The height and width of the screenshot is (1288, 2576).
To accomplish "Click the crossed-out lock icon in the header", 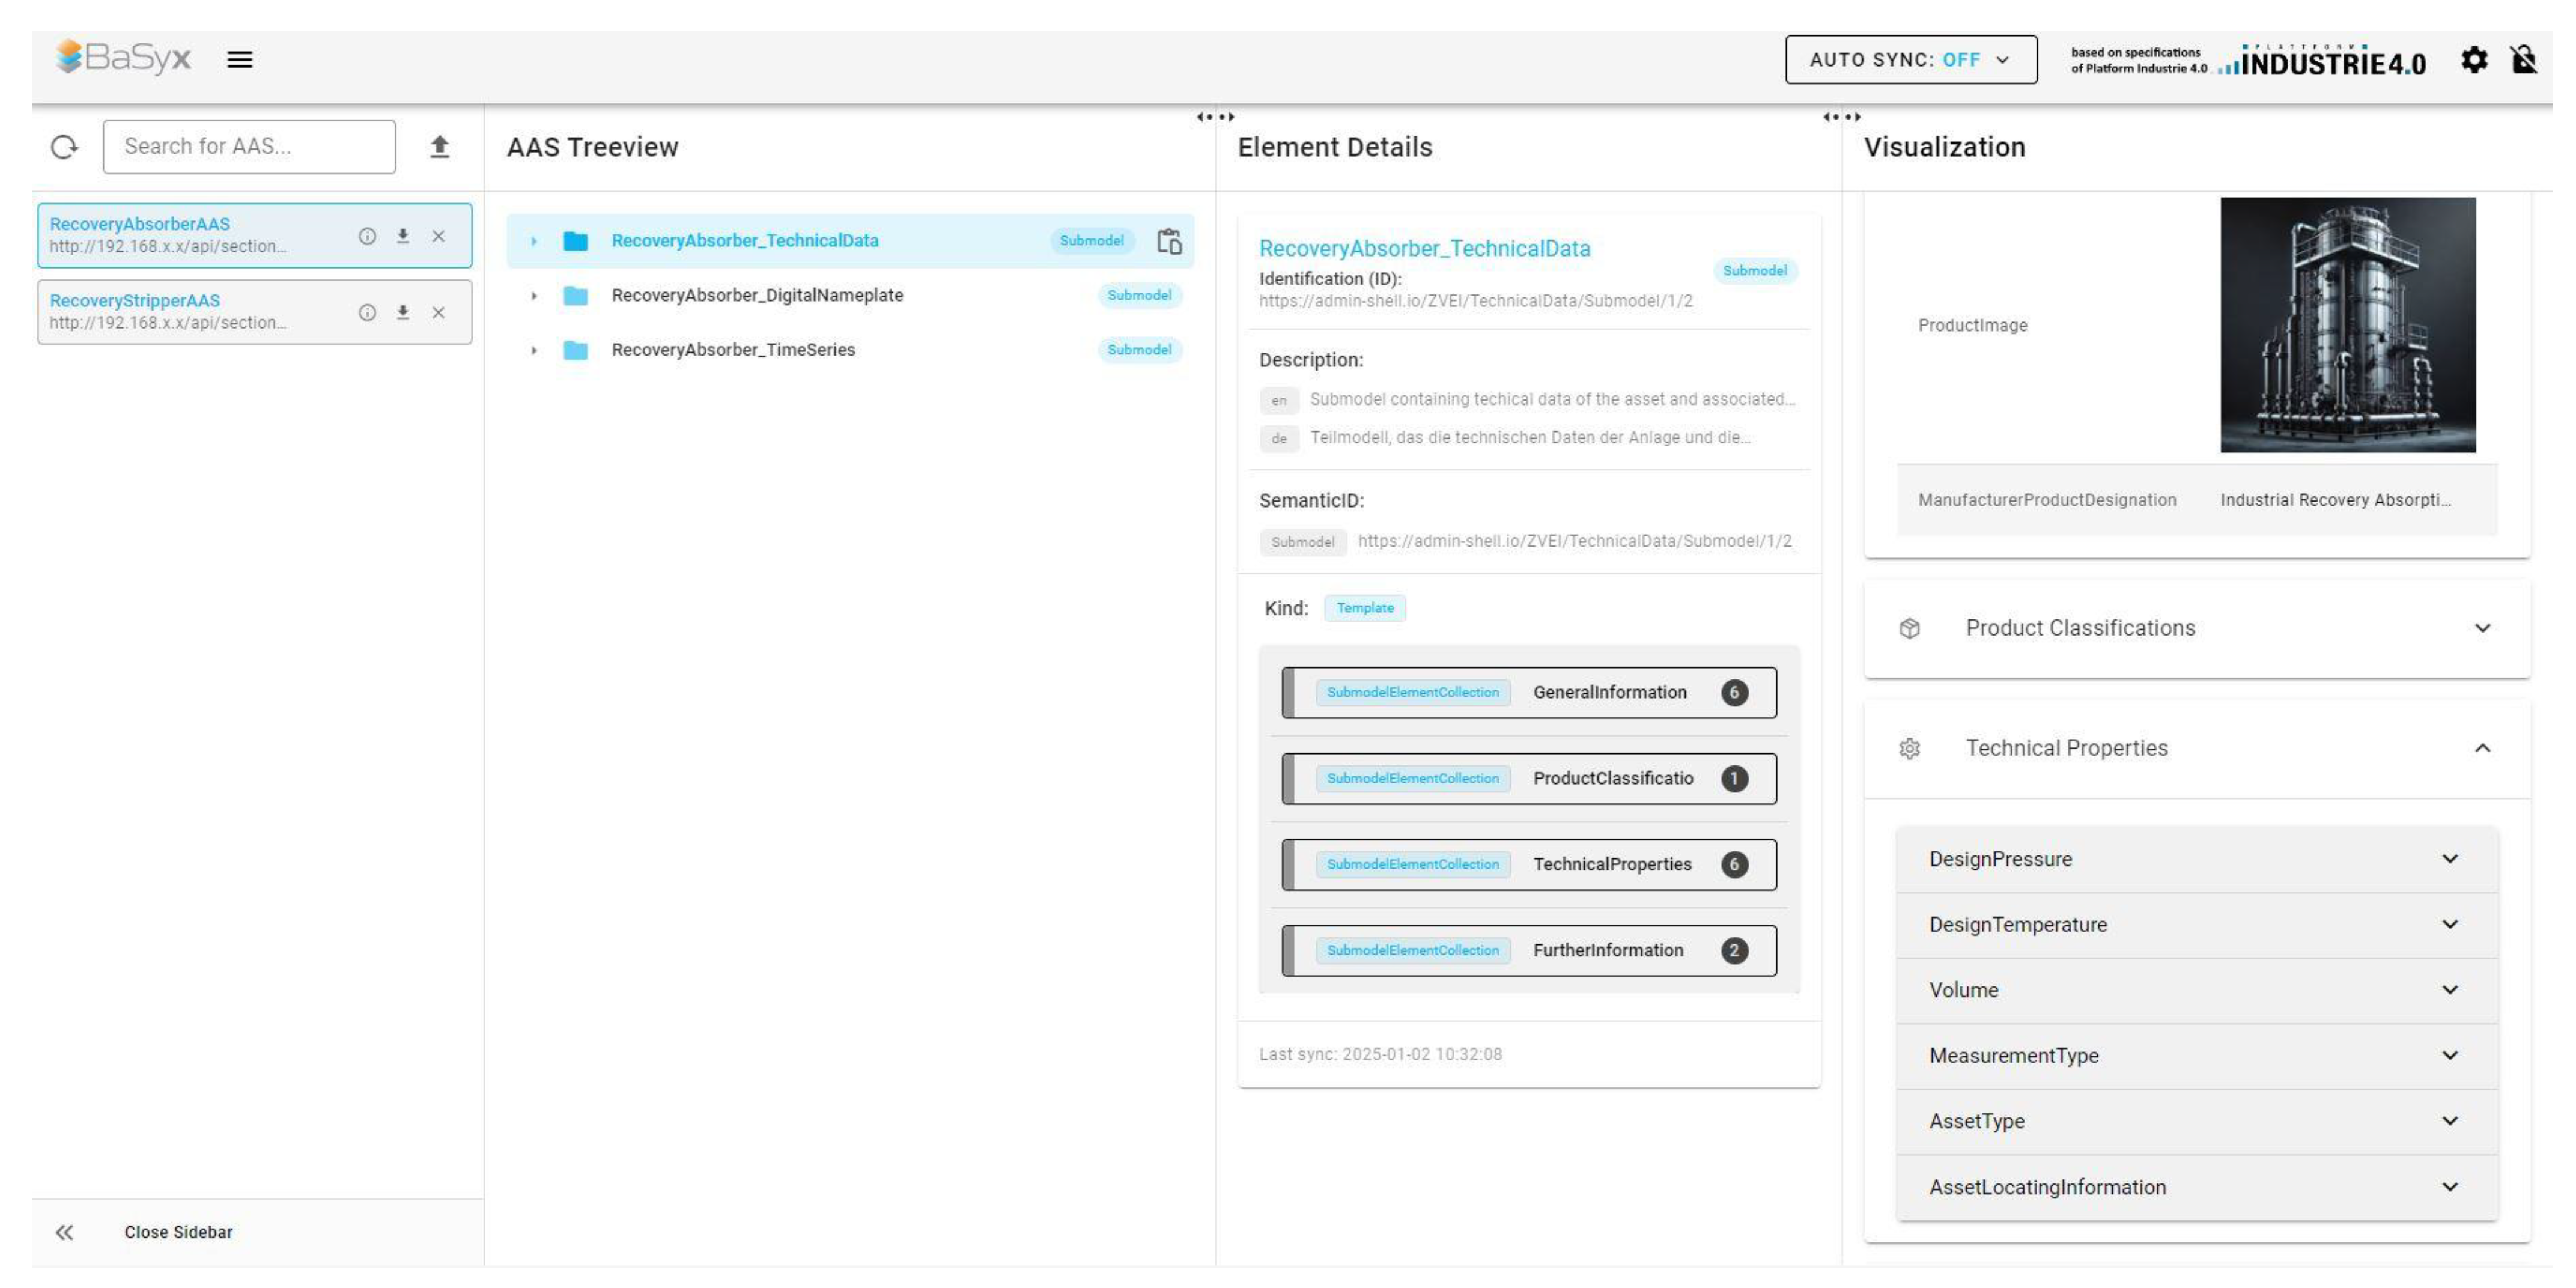I will pos(2523,60).
